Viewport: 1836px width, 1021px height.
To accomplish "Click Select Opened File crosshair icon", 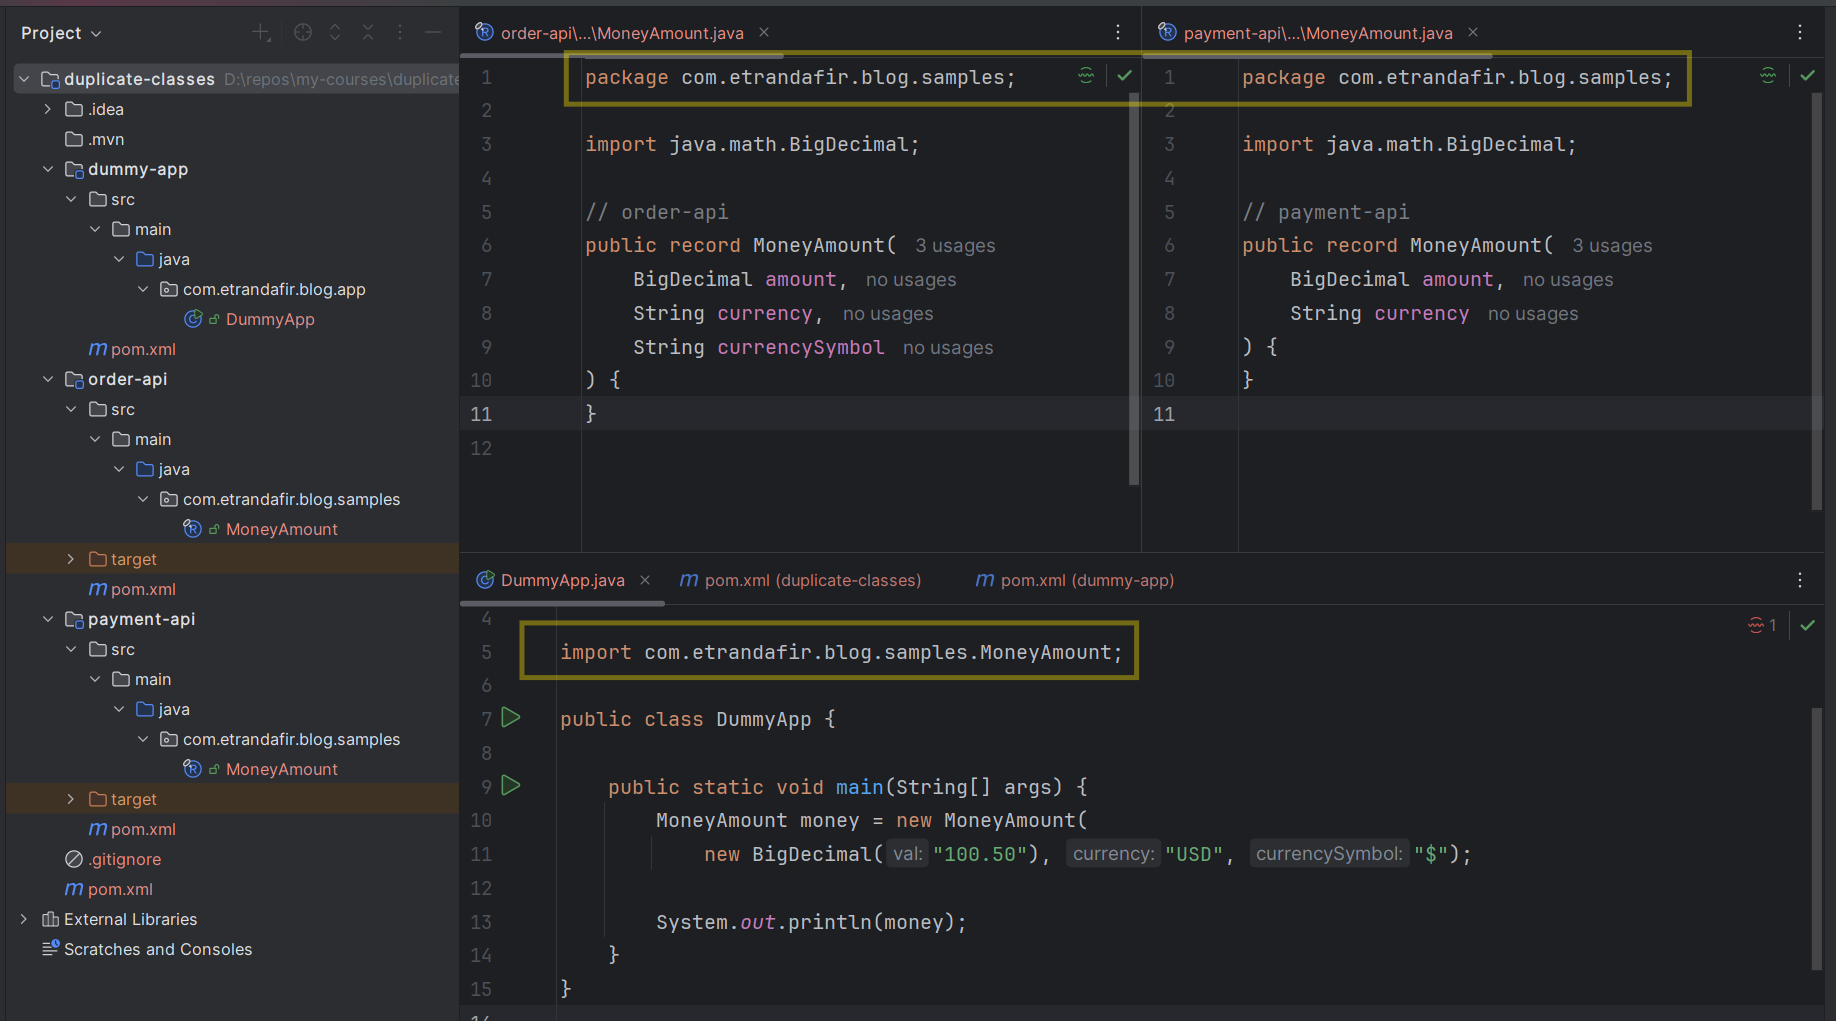I will (x=303, y=33).
